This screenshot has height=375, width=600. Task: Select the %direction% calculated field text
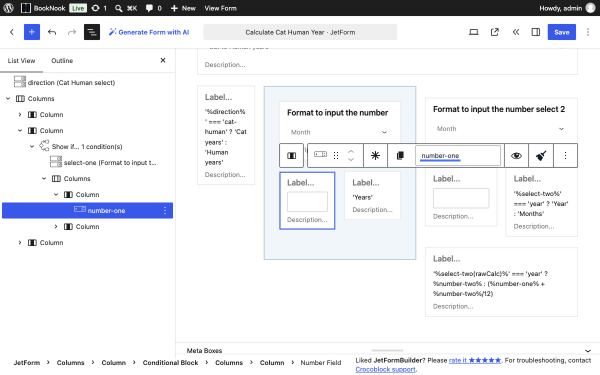pyautogui.click(x=226, y=137)
